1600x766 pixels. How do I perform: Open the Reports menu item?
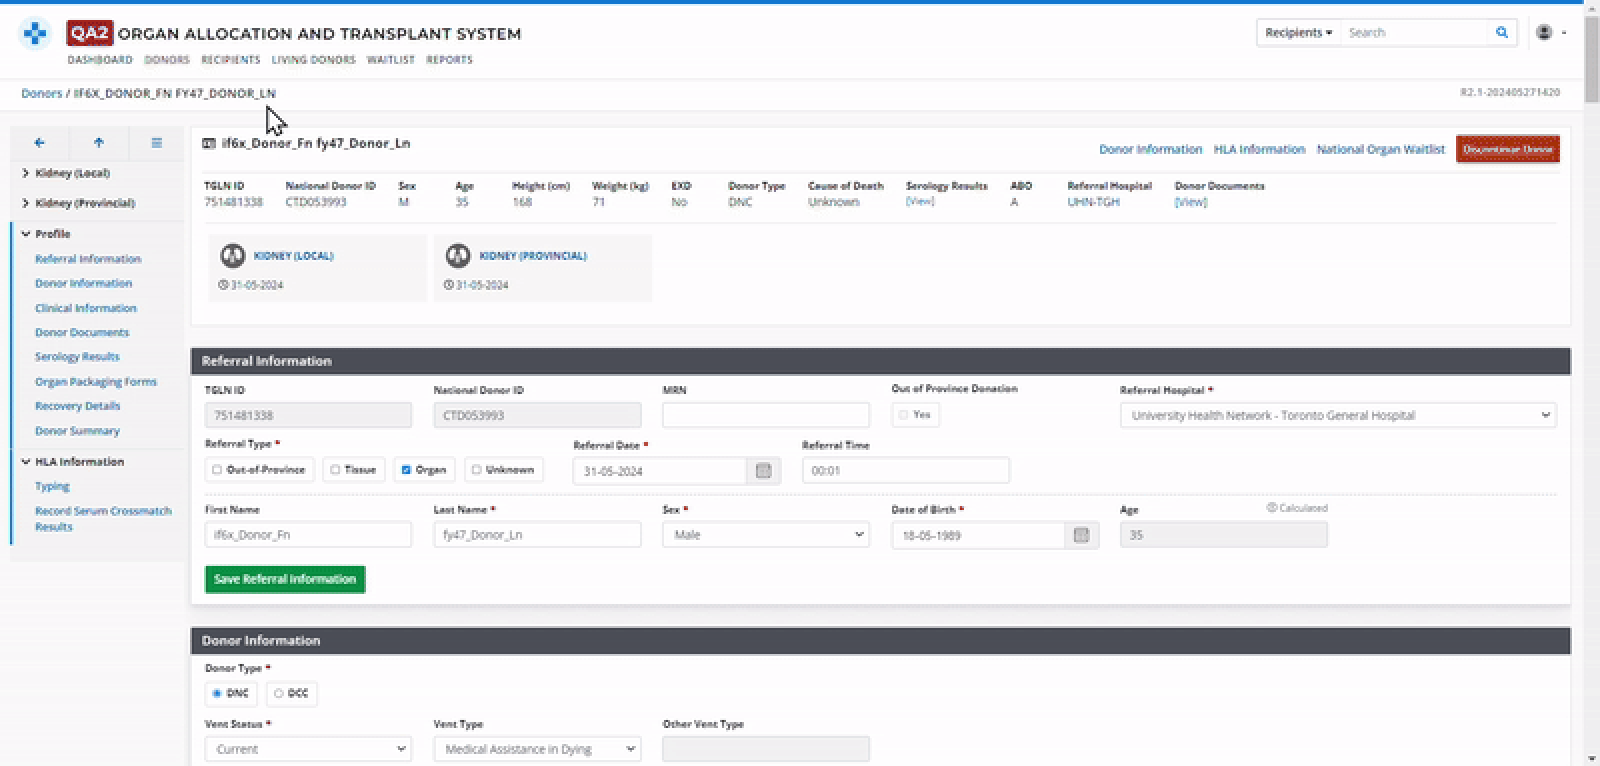449,60
